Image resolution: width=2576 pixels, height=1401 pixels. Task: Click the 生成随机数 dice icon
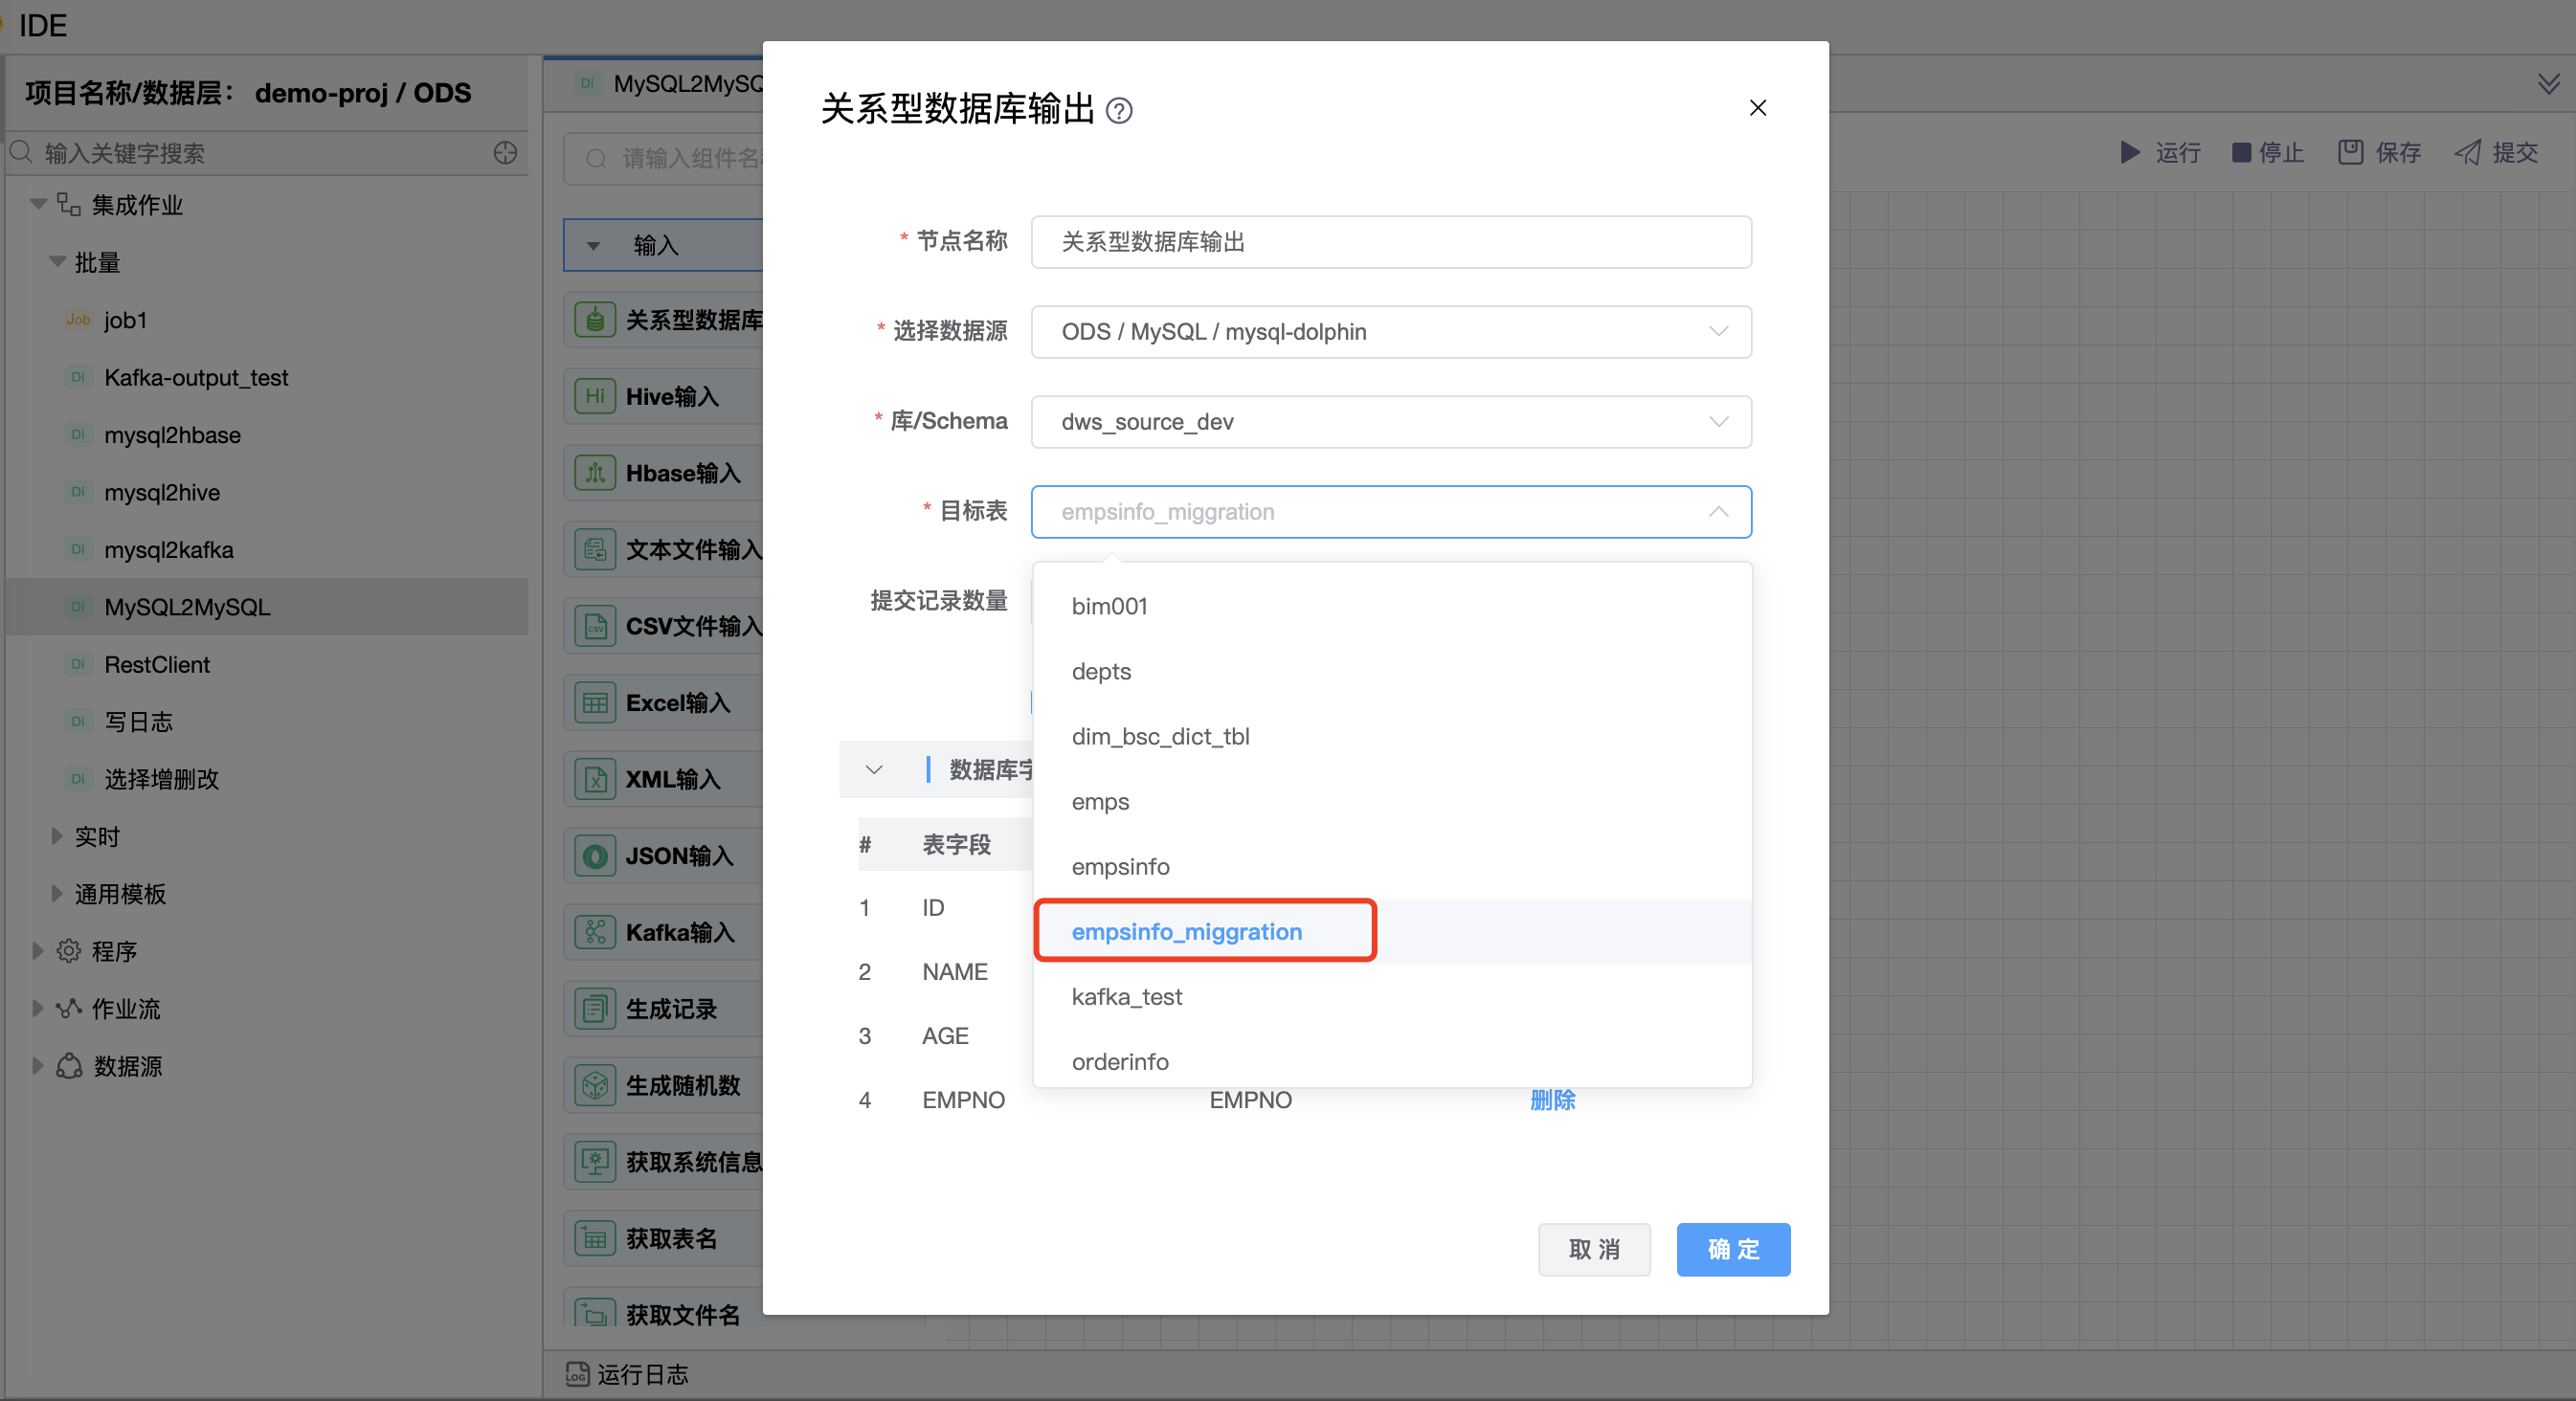pos(595,1085)
